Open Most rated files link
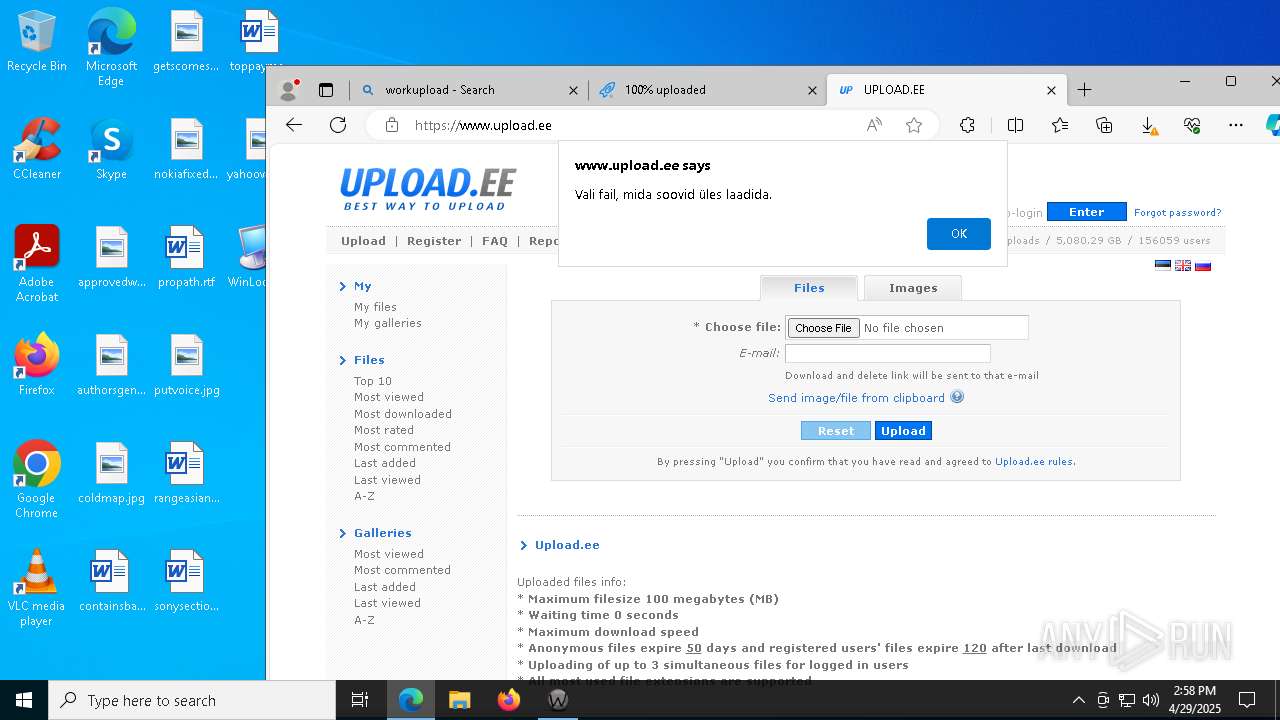The height and width of the screenshot is (720, 1280). coord(383,430)
